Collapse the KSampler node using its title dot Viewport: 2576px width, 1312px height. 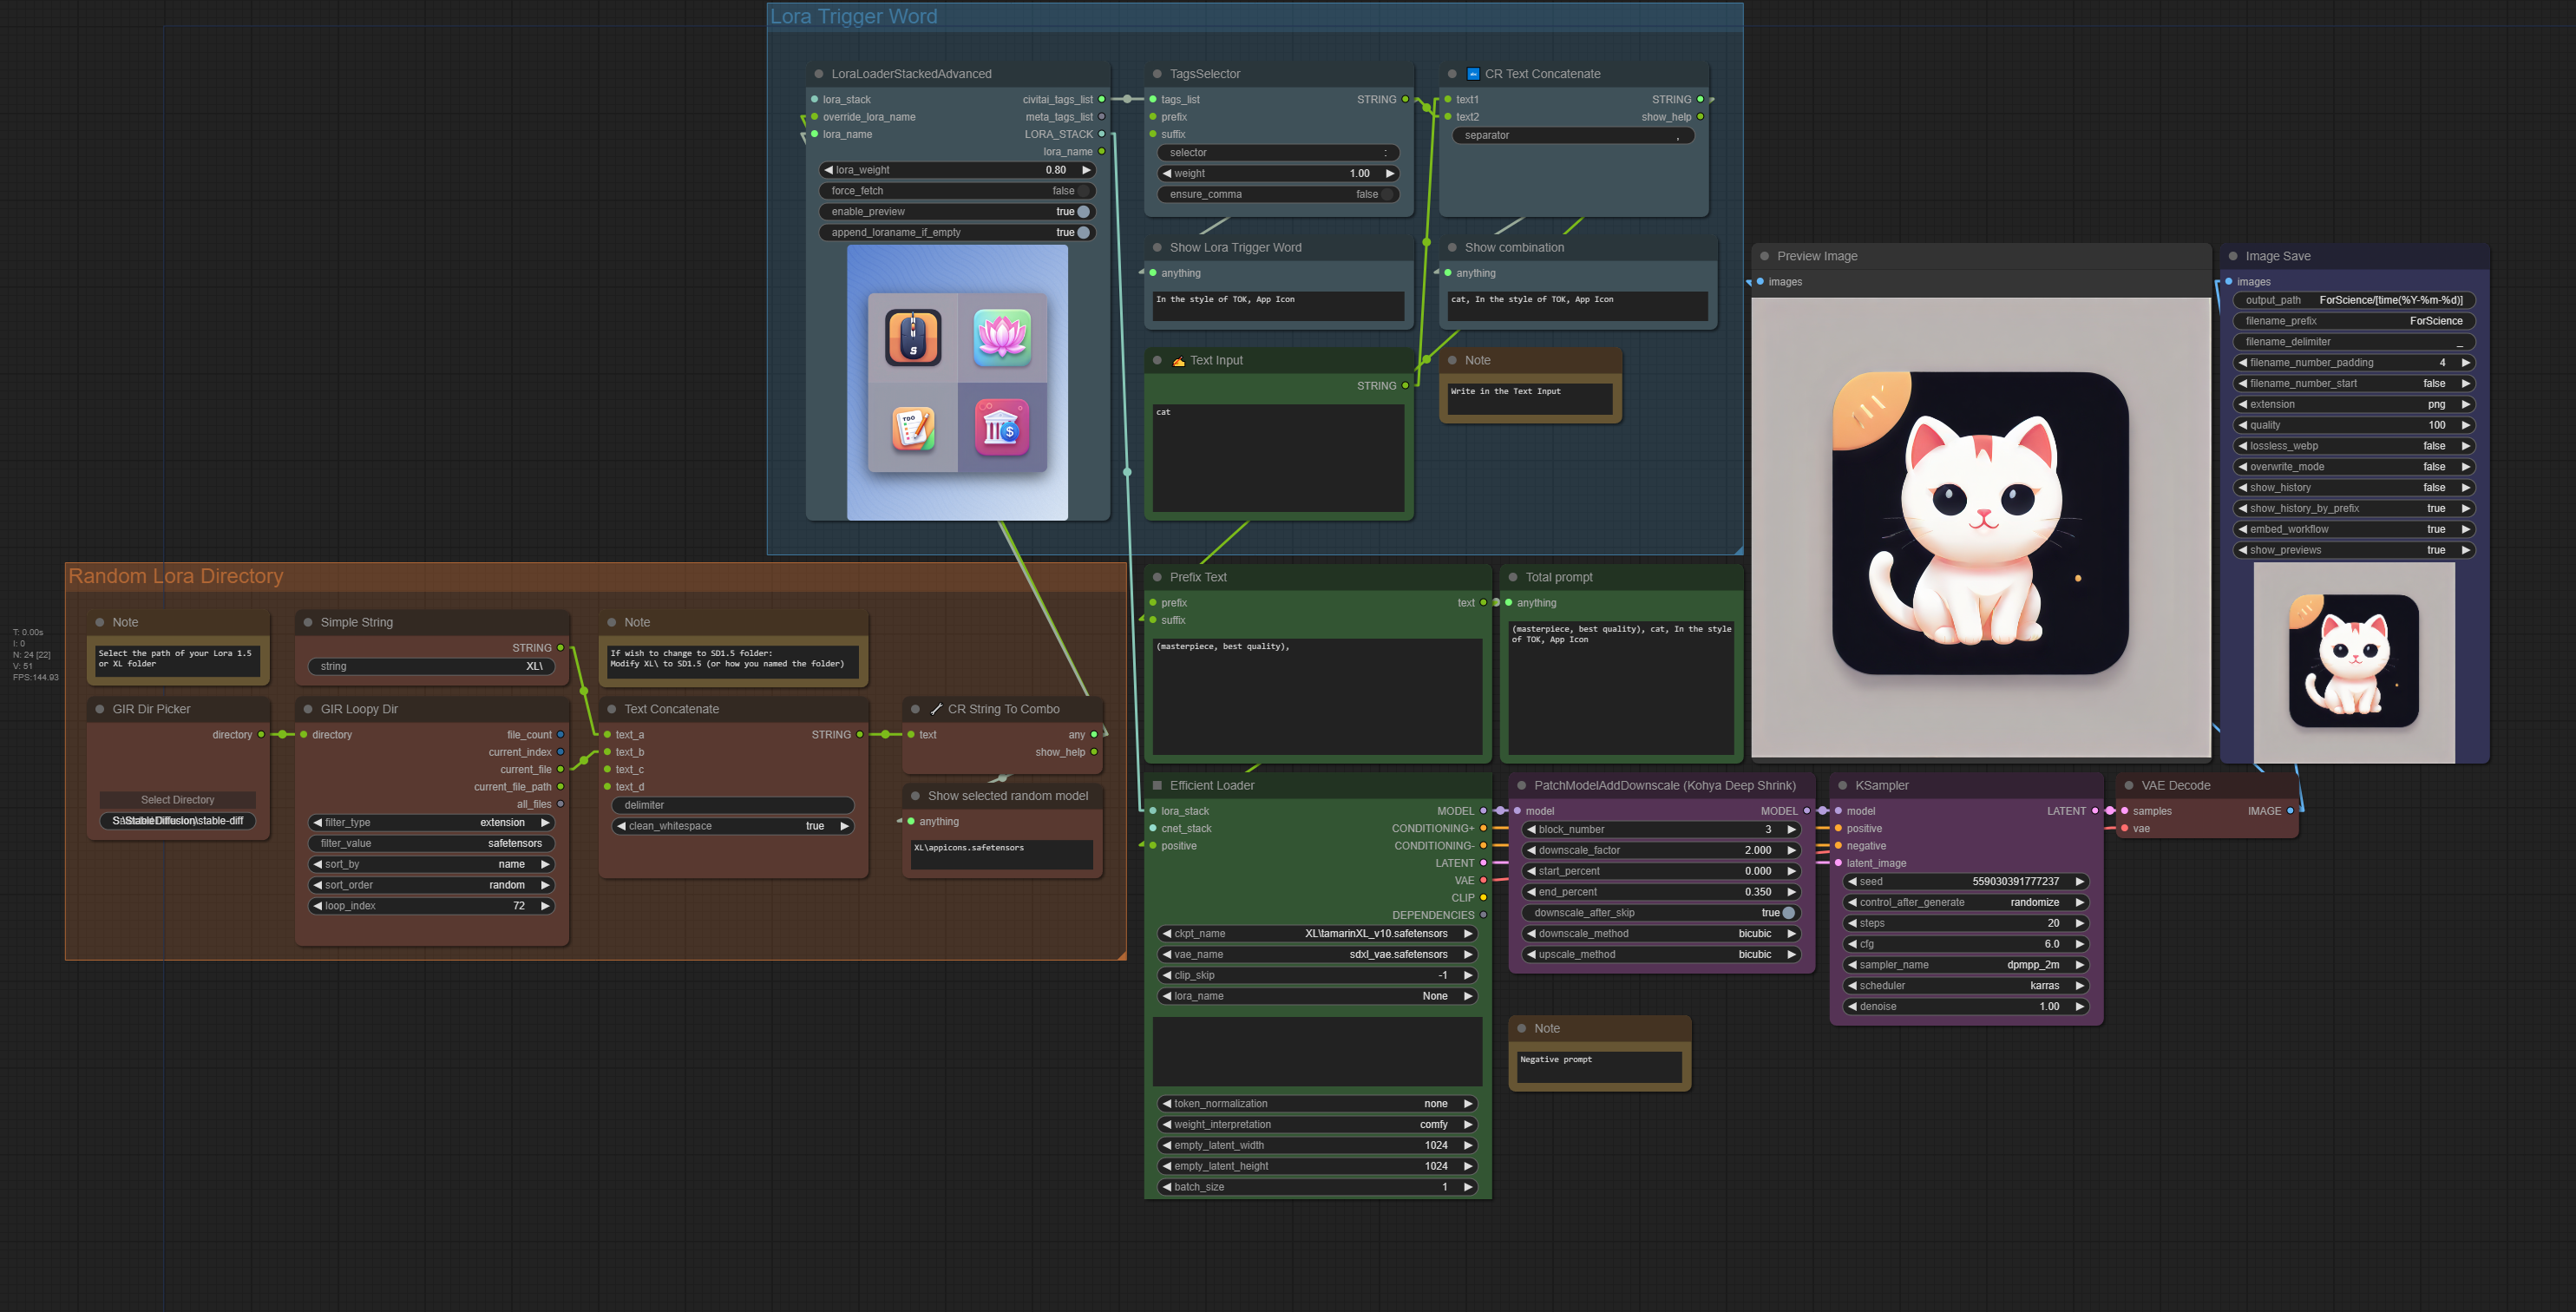point(1842,785)
